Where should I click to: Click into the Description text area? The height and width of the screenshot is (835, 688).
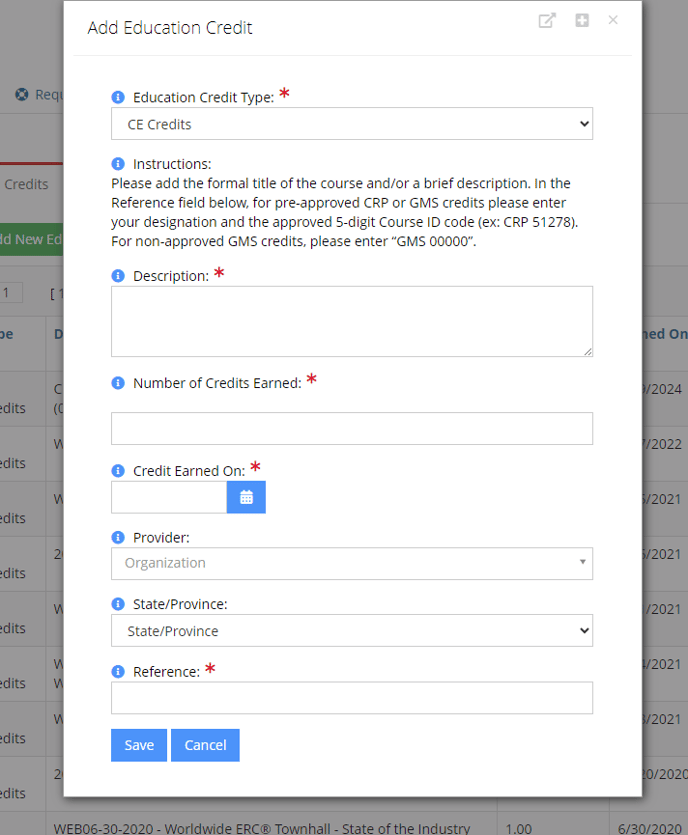(351, 321)
